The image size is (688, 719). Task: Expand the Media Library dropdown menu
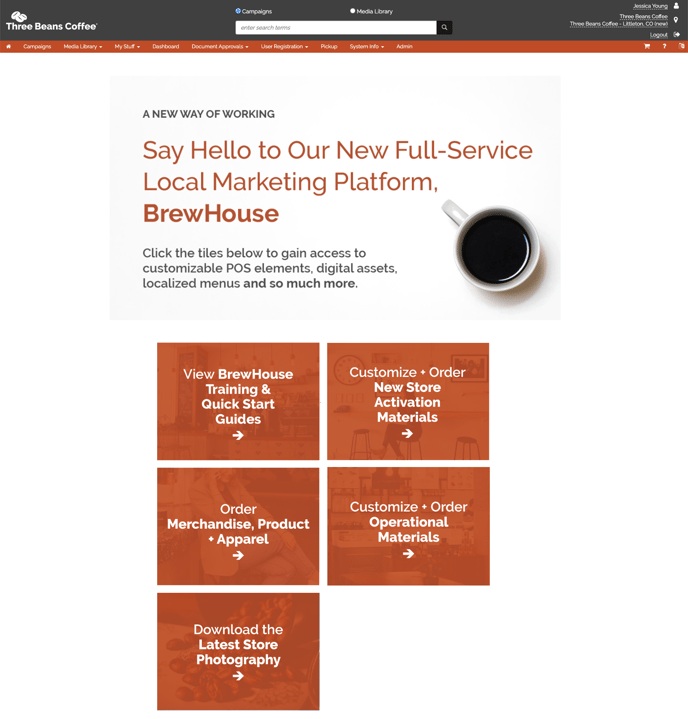tap(83, 46)
